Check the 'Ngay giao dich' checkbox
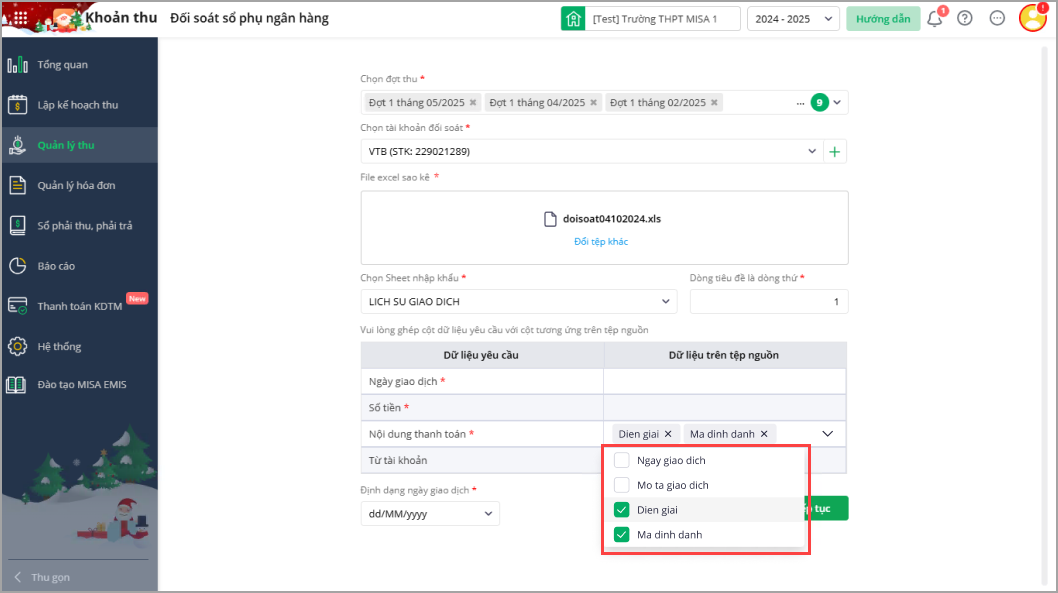This screenshot has height=593, width=1058. [x=621, y=461]
